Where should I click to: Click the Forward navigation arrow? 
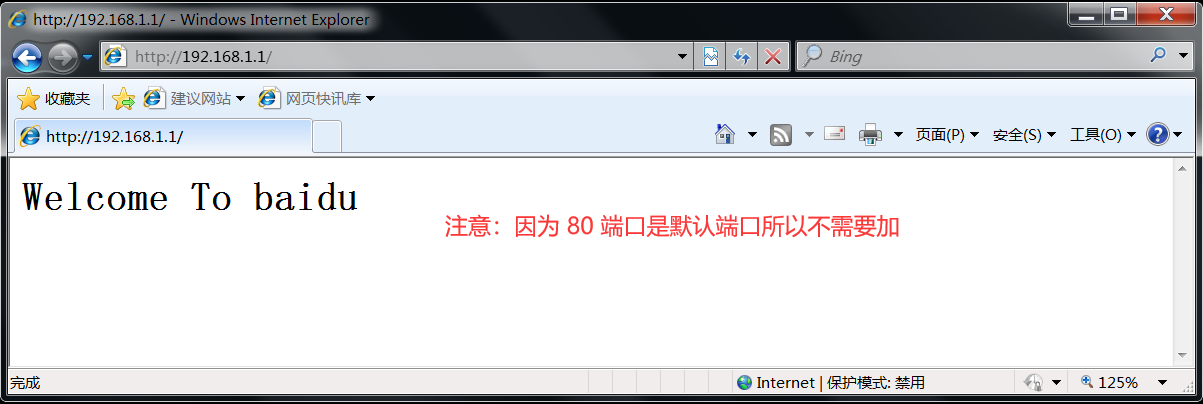point(62,57)
